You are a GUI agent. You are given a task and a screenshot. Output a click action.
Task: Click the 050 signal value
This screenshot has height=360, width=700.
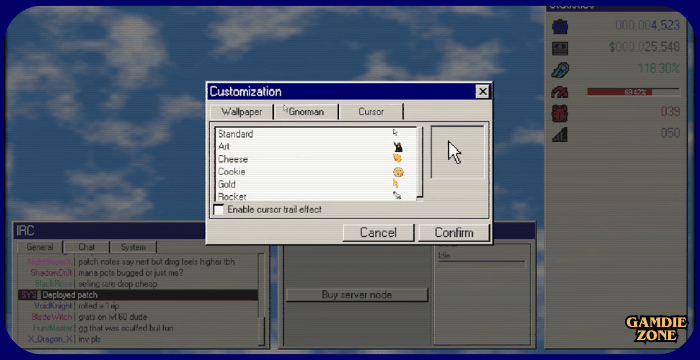pyautogui.click(x=670, y=133)
